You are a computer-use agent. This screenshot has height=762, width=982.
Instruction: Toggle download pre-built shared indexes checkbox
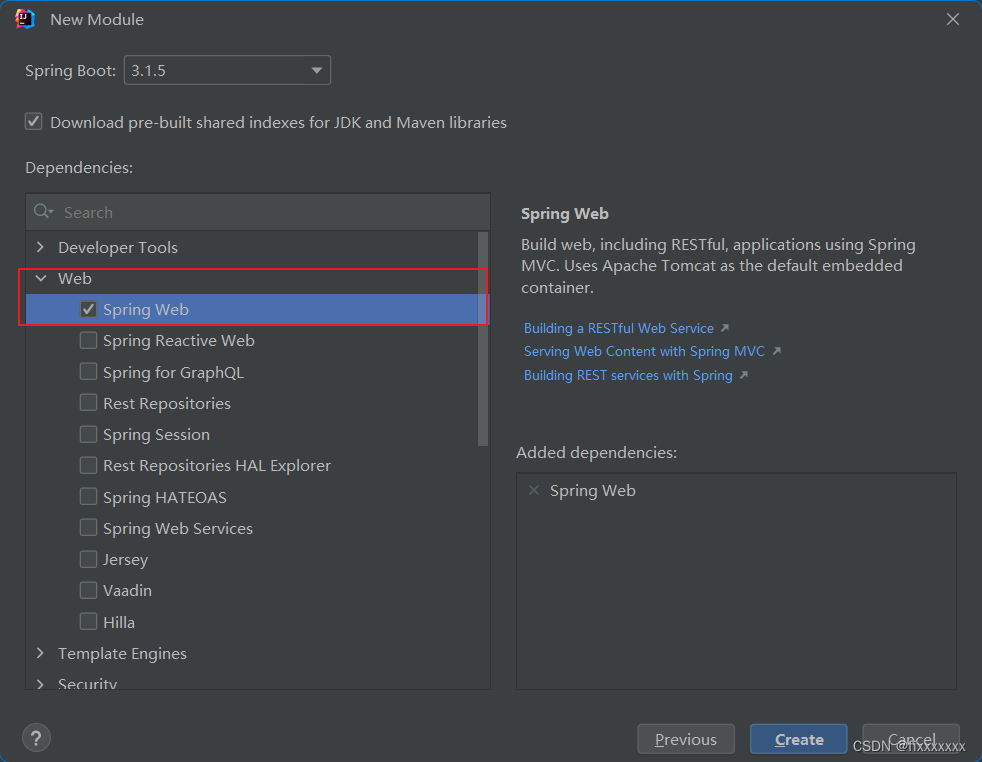[x=34, y=121]
